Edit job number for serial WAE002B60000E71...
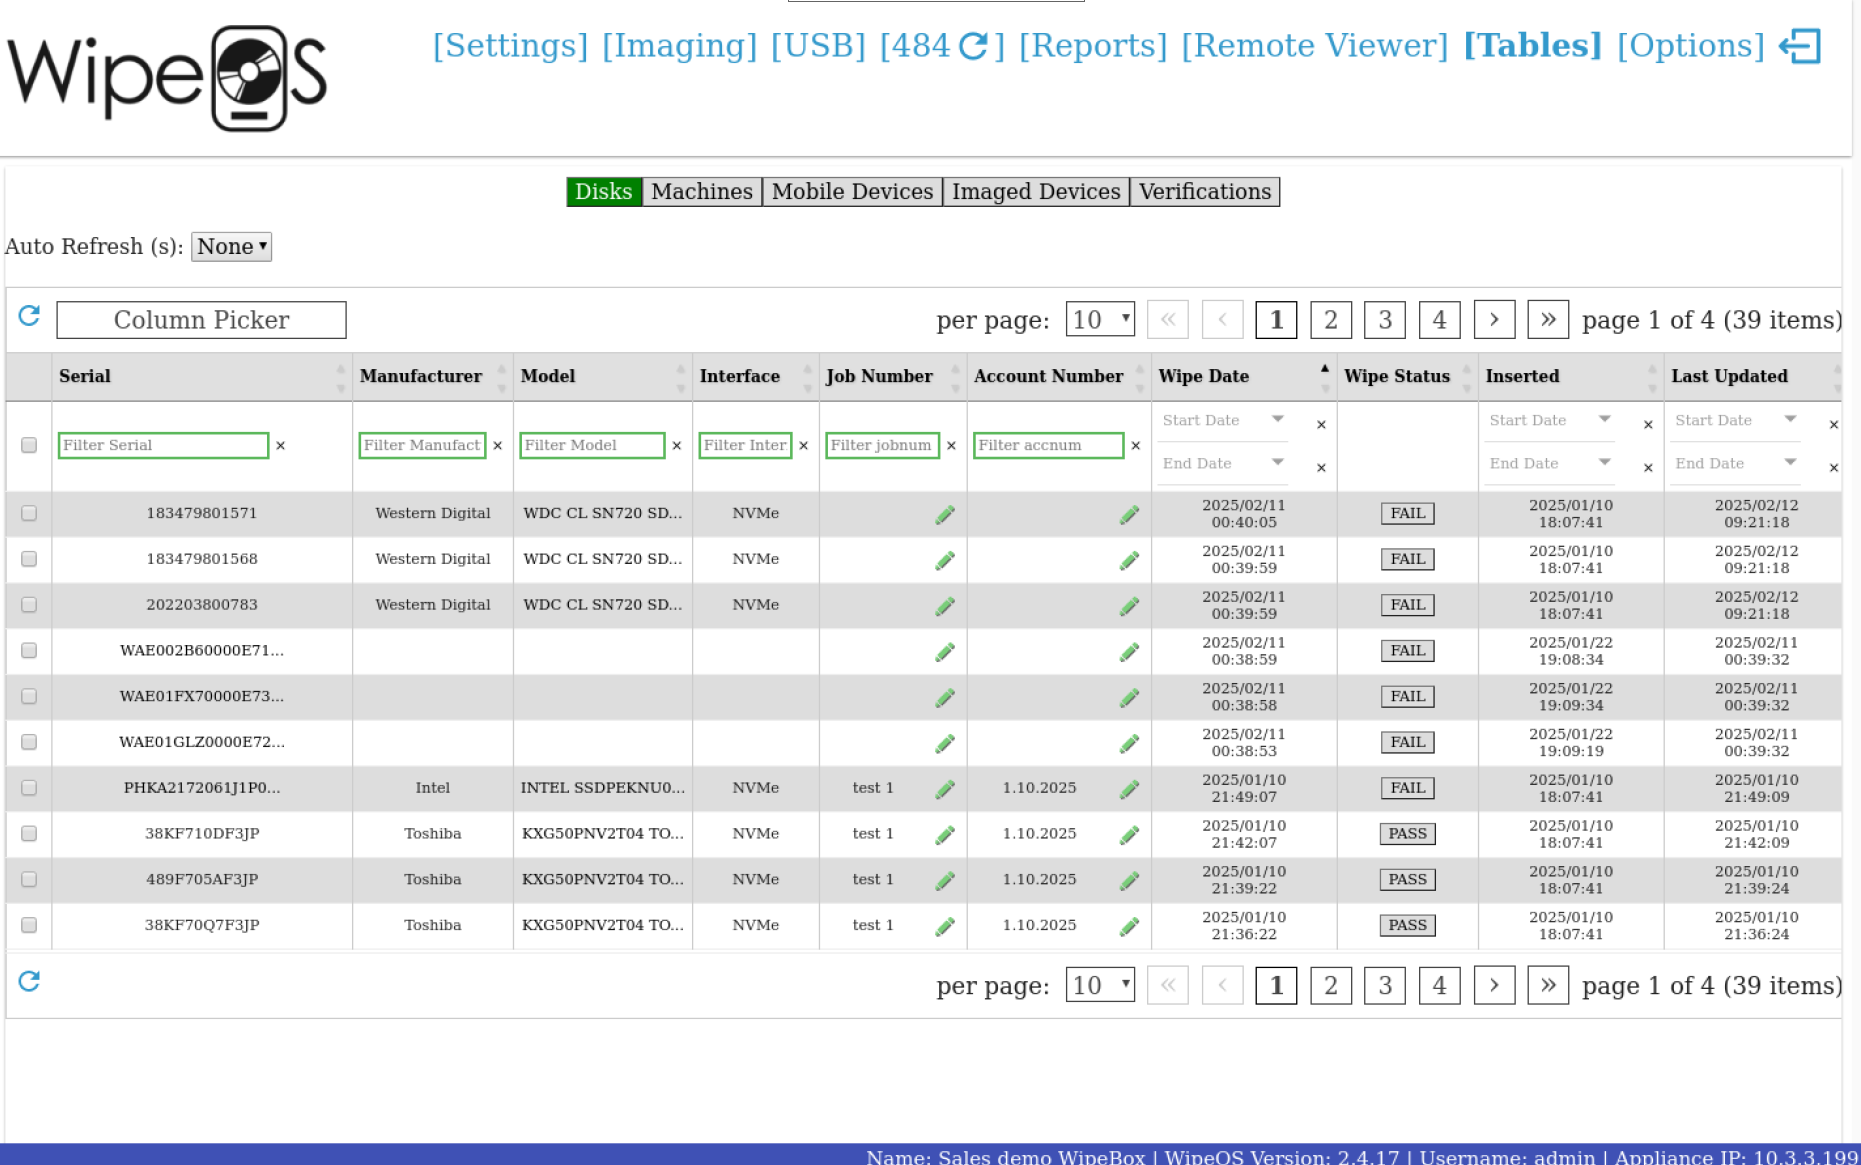Viewport: 1861px width, 1165px height. click(x=945, y=652)
